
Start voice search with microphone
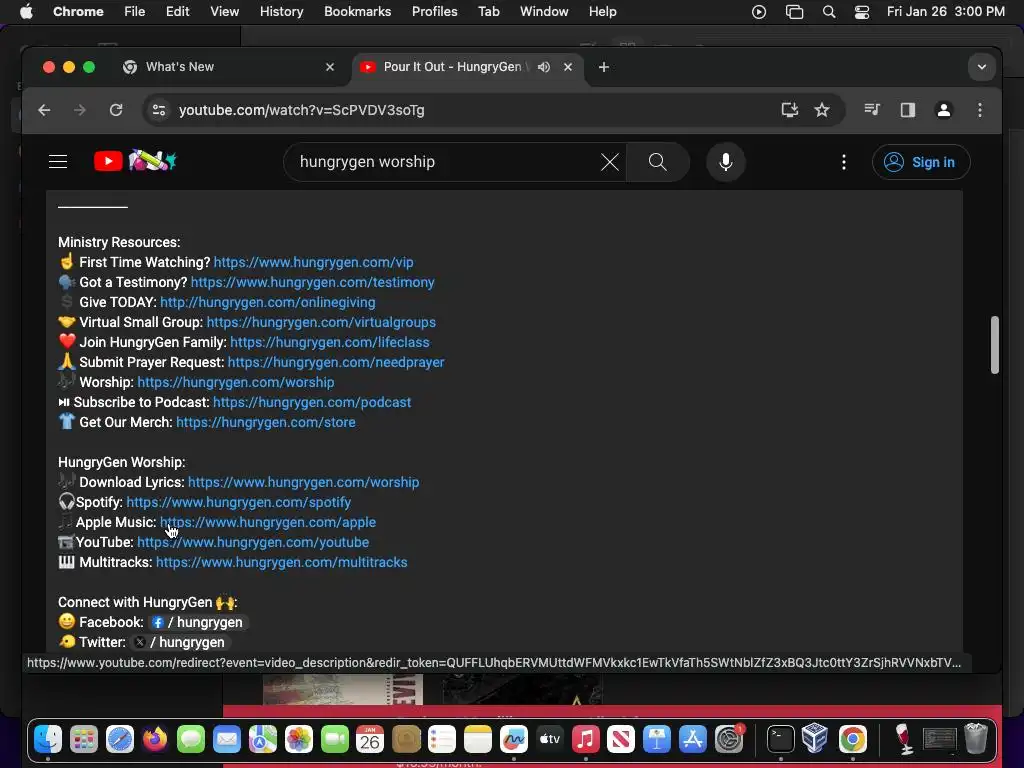click(726, 162)
